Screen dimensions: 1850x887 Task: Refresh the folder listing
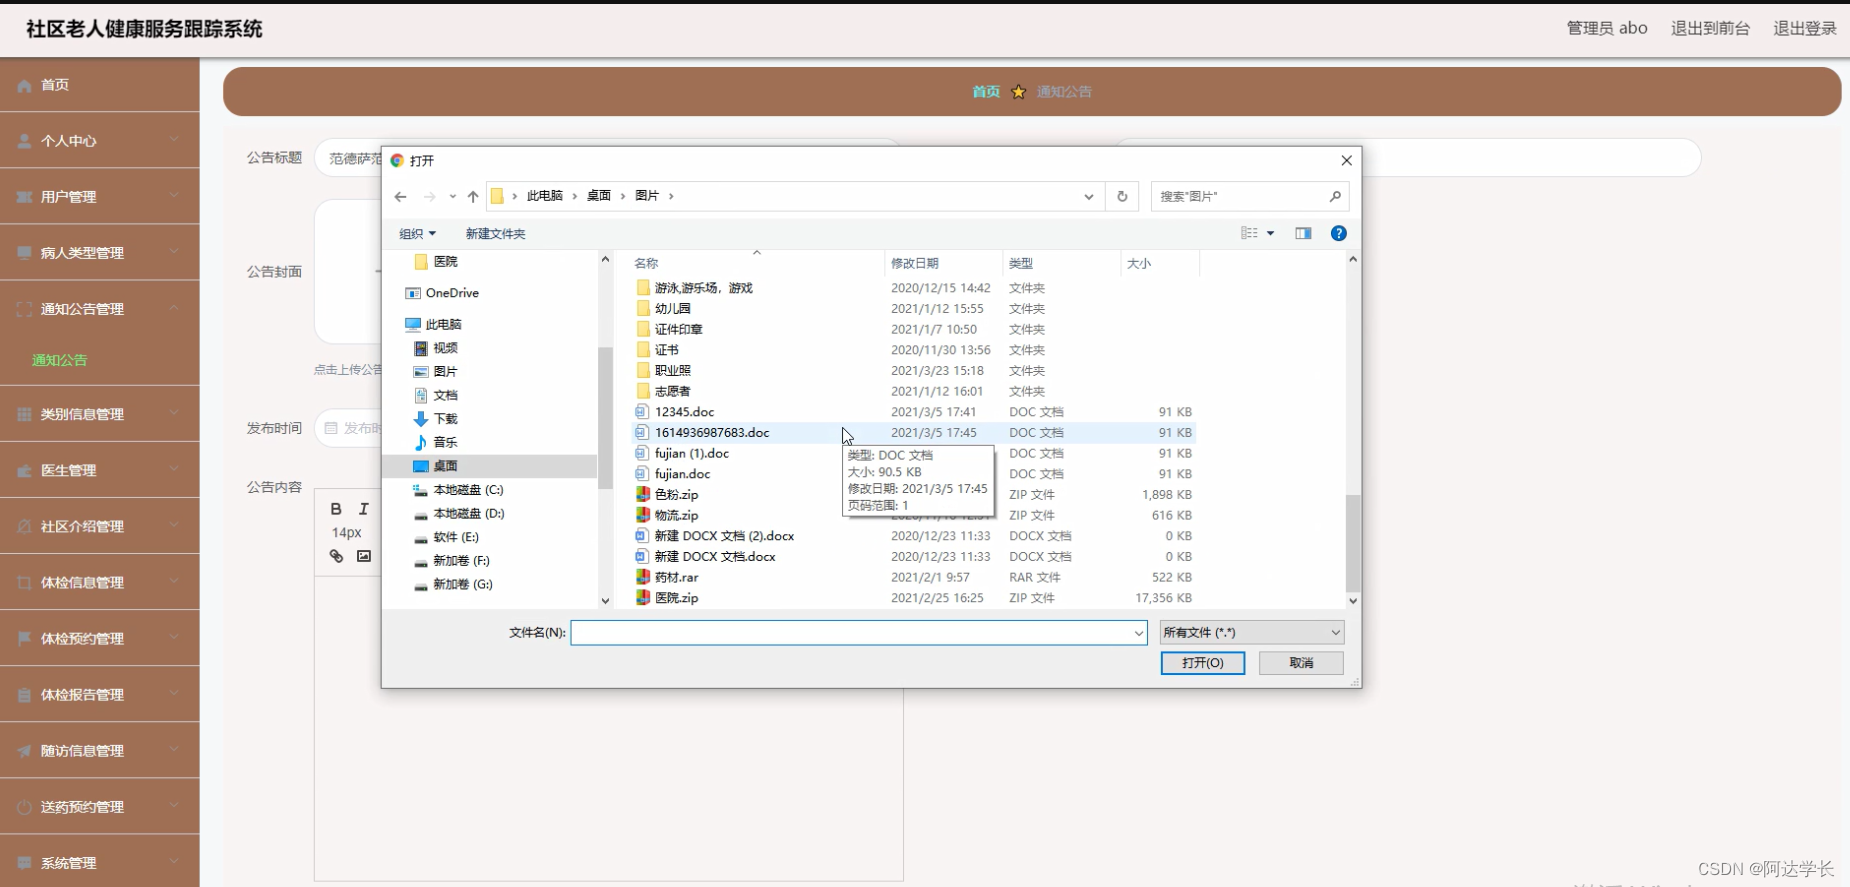click(1122, 197)
